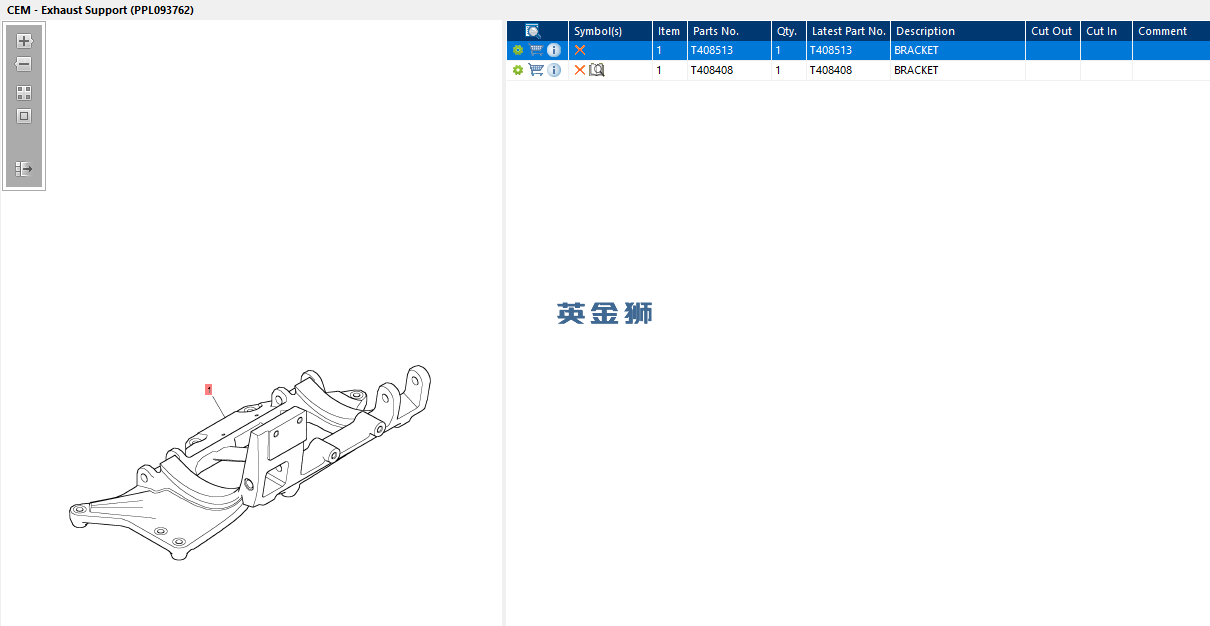This screenshot has height=626, width=1210.
Task: Sort by the Symbol(s) column header
Action: click(x=610, y=31)
